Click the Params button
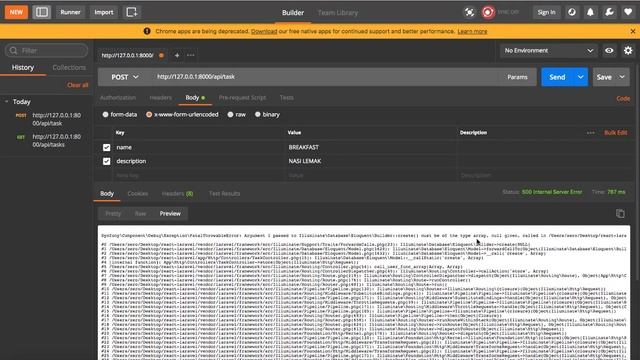The width and height of the screenshot is (640, 360). [x=517, y=77]
